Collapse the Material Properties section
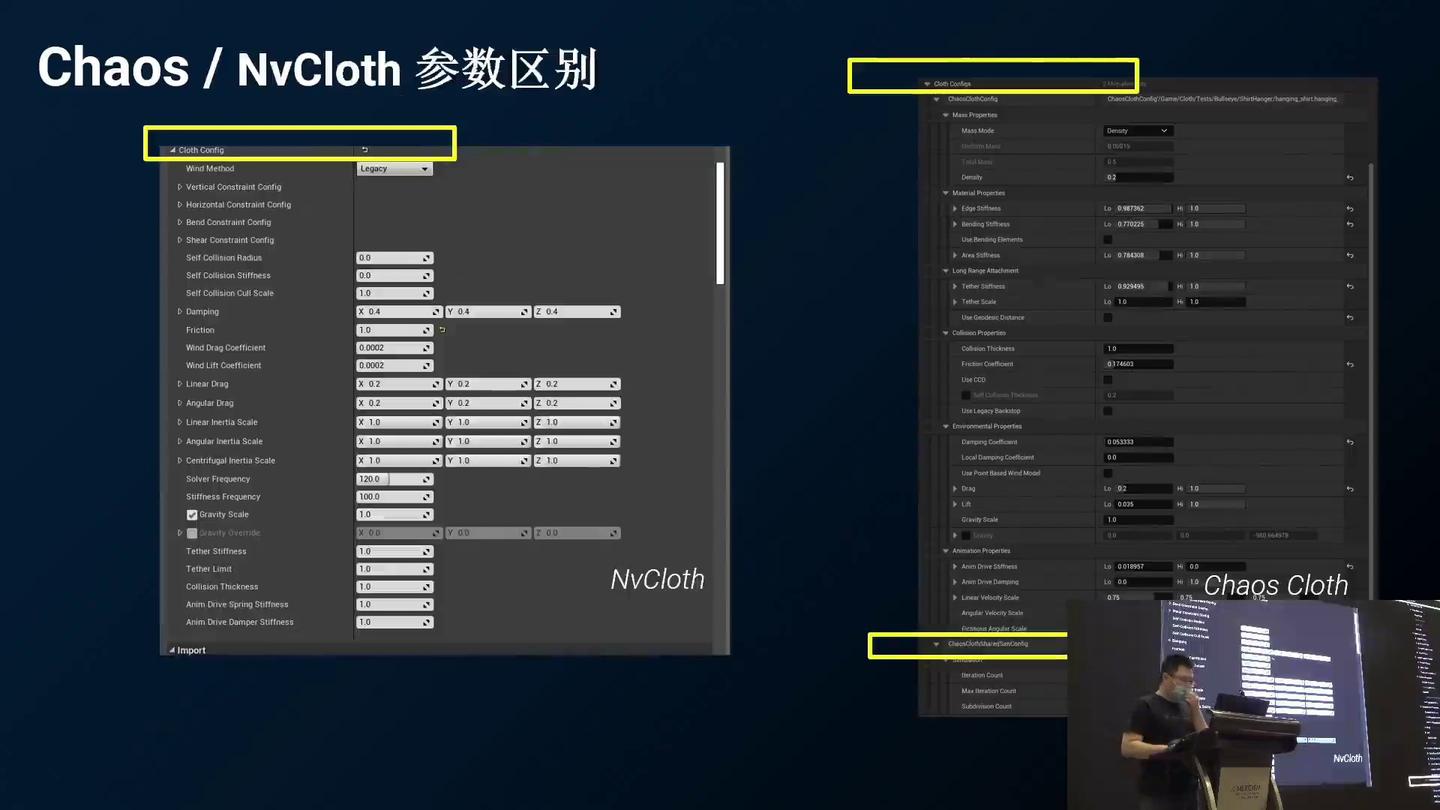1440x810 pixels. click(946, 193)
